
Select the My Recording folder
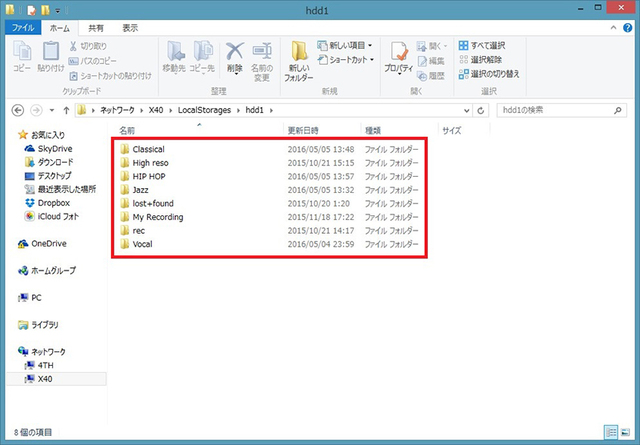157,217
